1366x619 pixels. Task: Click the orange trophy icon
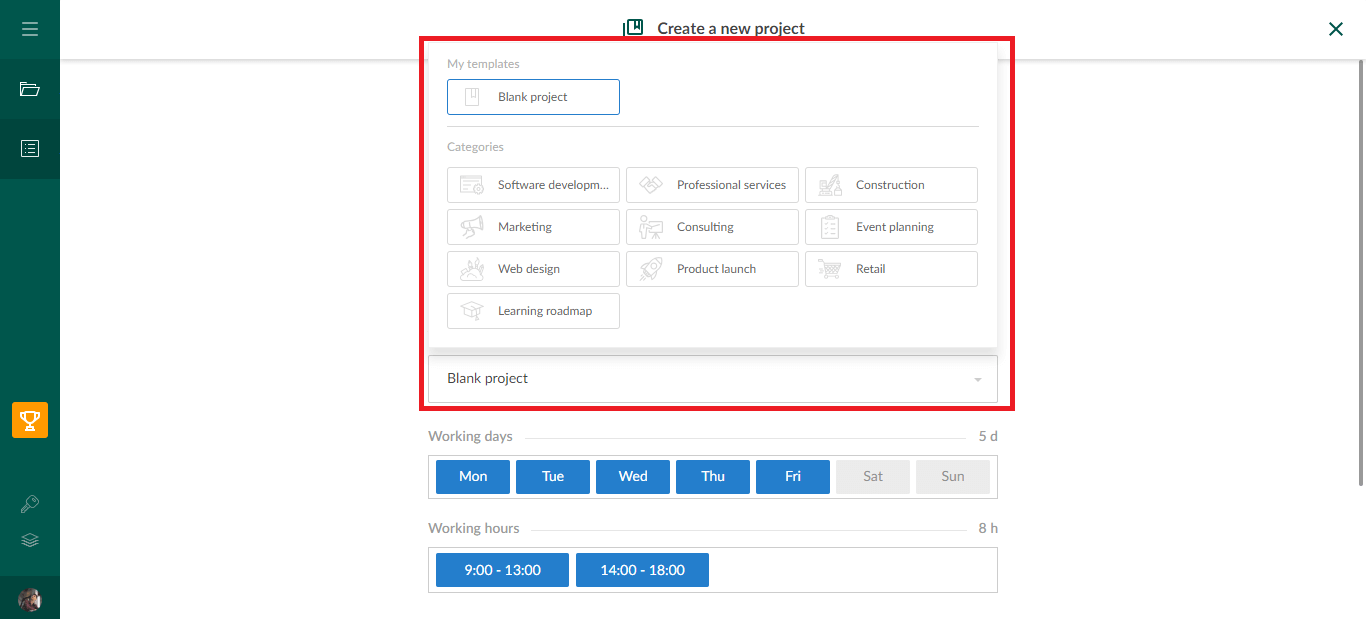tap(30, 420)
